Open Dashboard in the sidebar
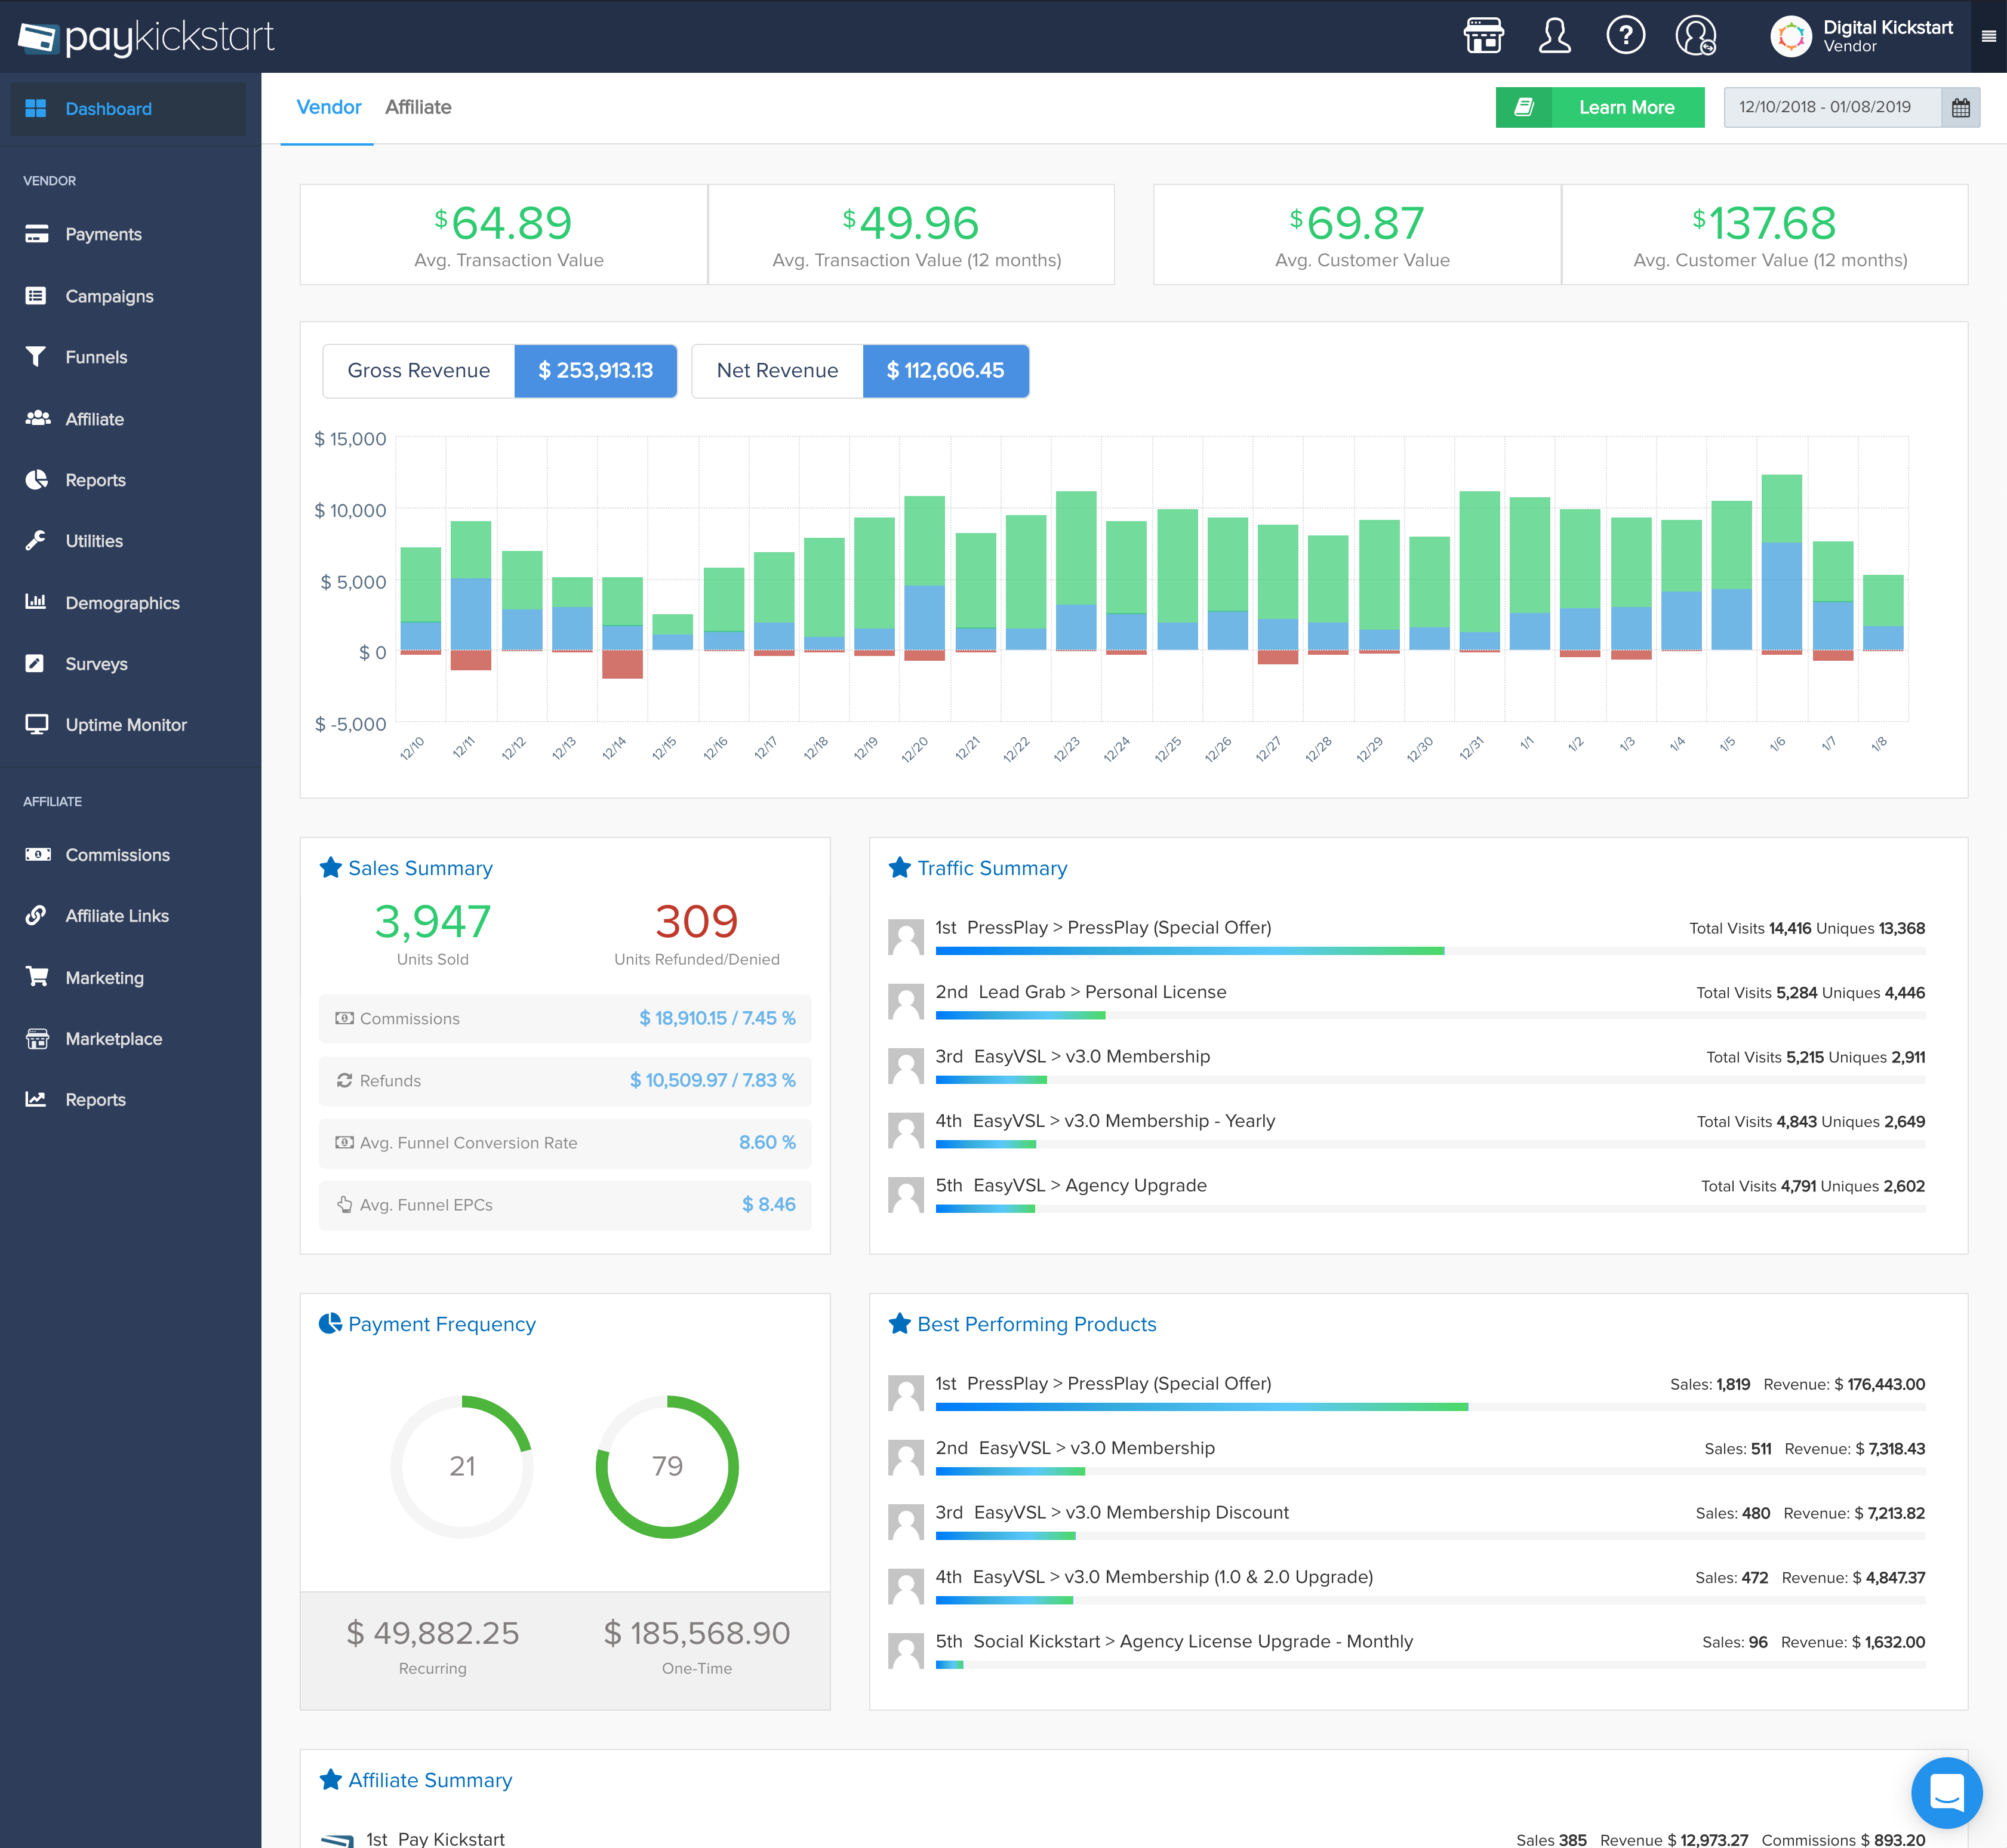 (128, 108)
